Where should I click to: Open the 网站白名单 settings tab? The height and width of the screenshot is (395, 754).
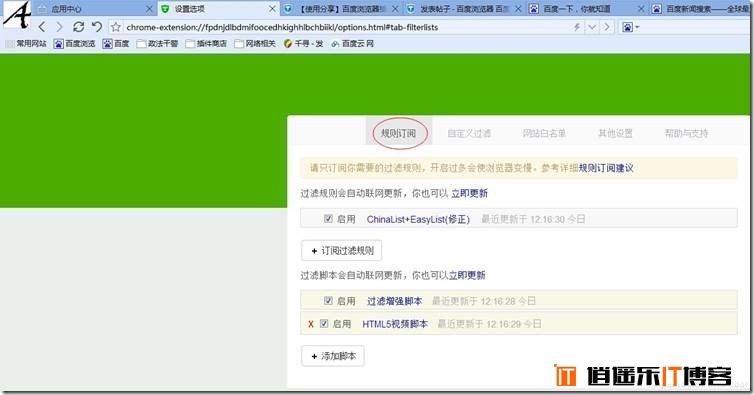[x=544, y=133]
